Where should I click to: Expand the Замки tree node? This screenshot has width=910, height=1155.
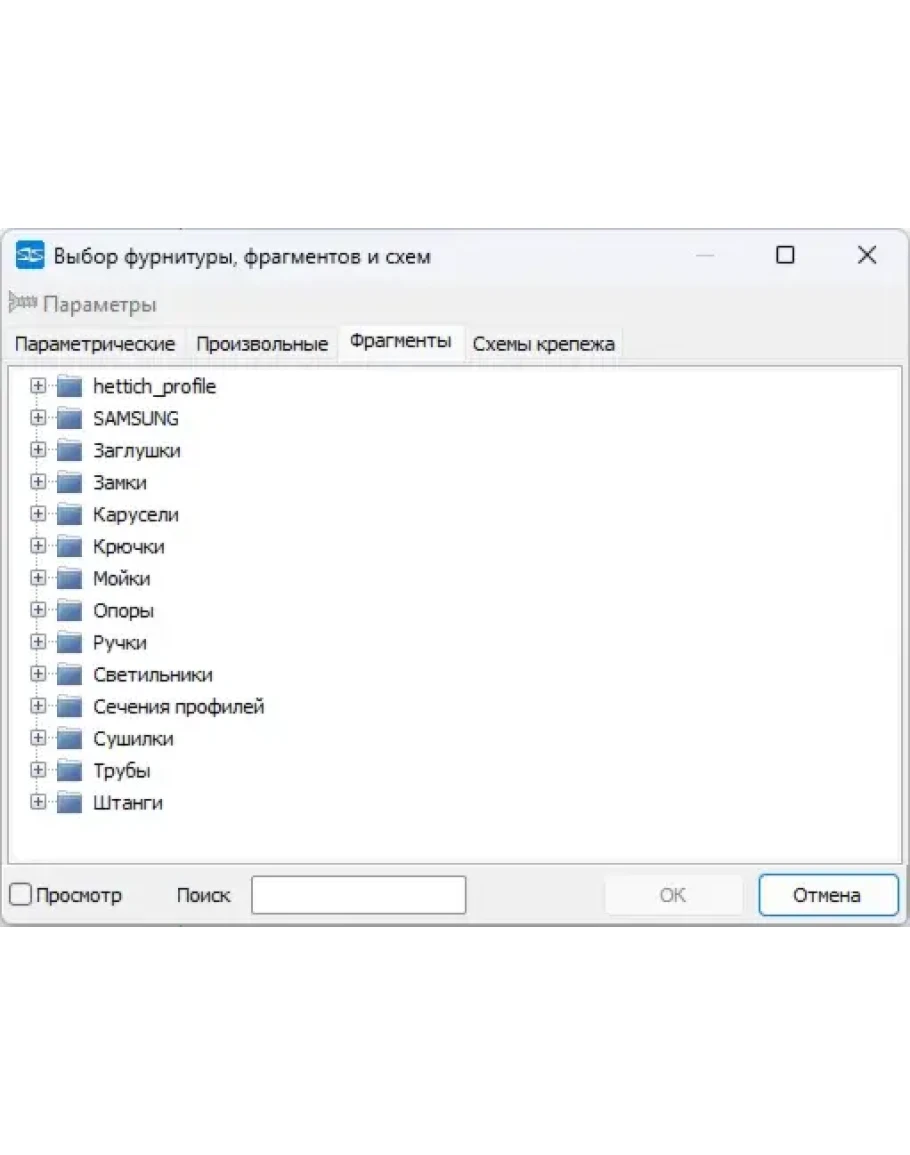click(x=38, y=482)
